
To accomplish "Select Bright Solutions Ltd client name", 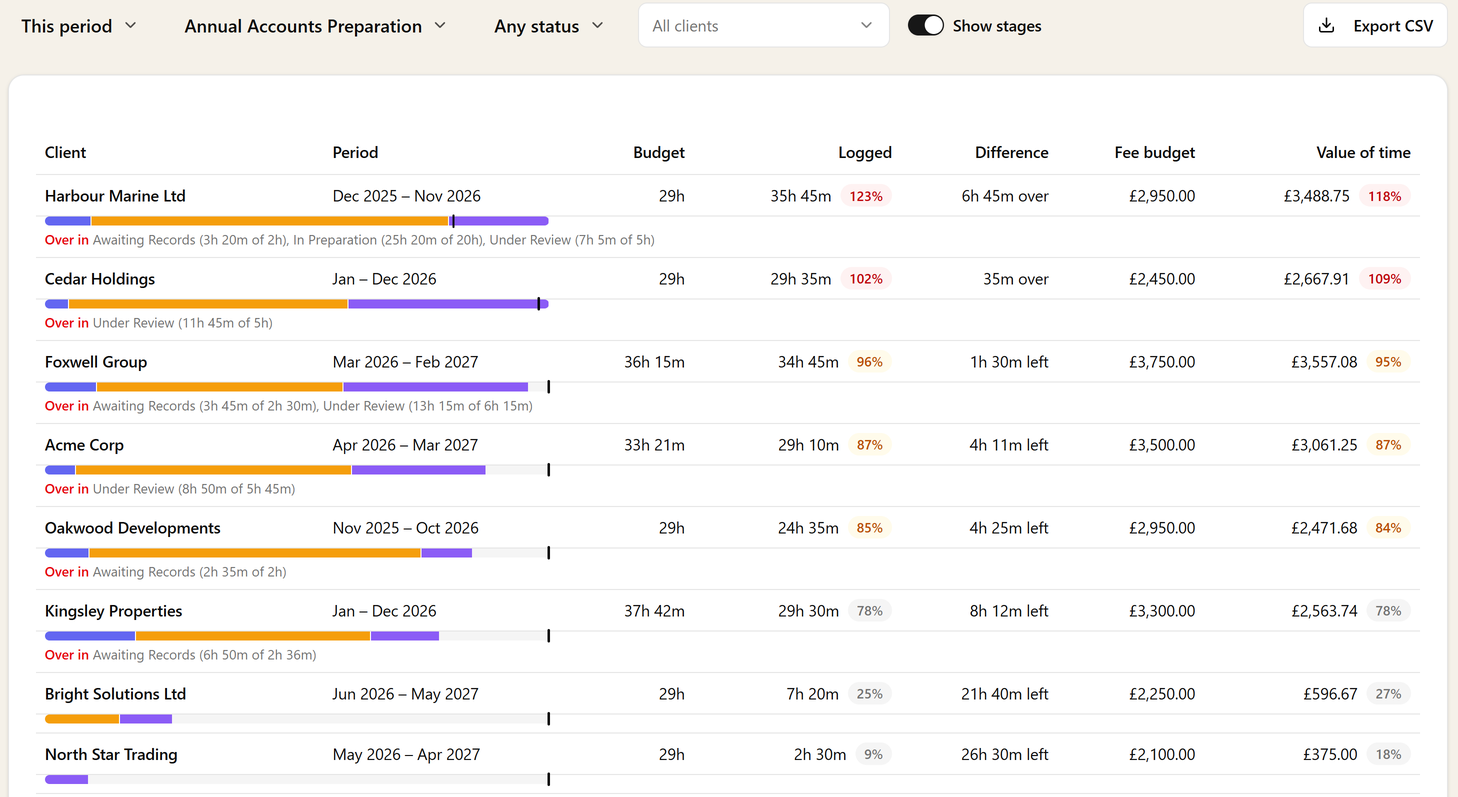I will 115,694.
